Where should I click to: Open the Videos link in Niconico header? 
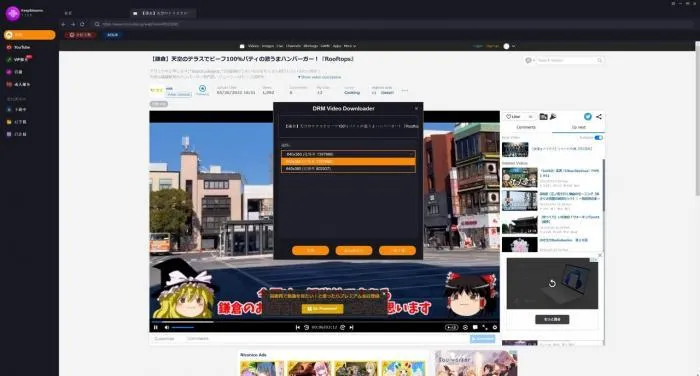253,46
